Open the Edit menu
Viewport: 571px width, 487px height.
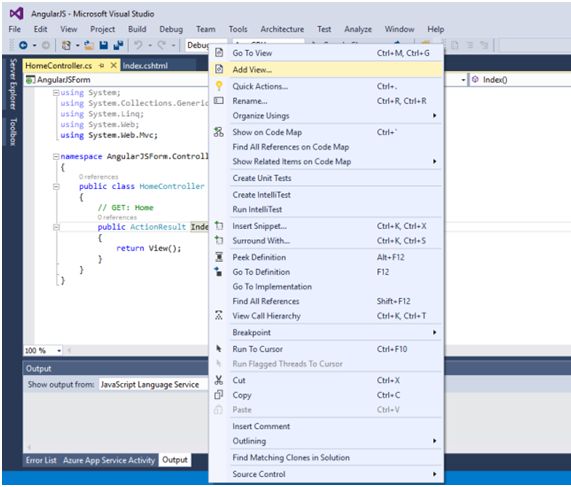pyautogui.click(x=40, y=29)
